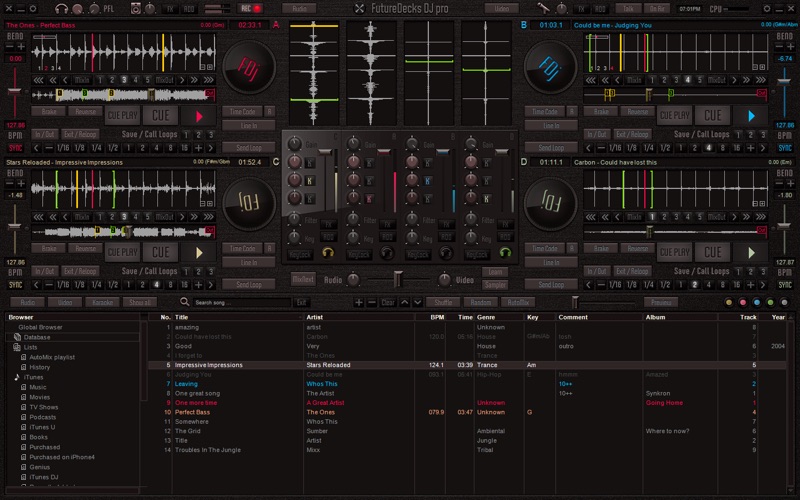Click the AutoMix button

tap(517, 302)
